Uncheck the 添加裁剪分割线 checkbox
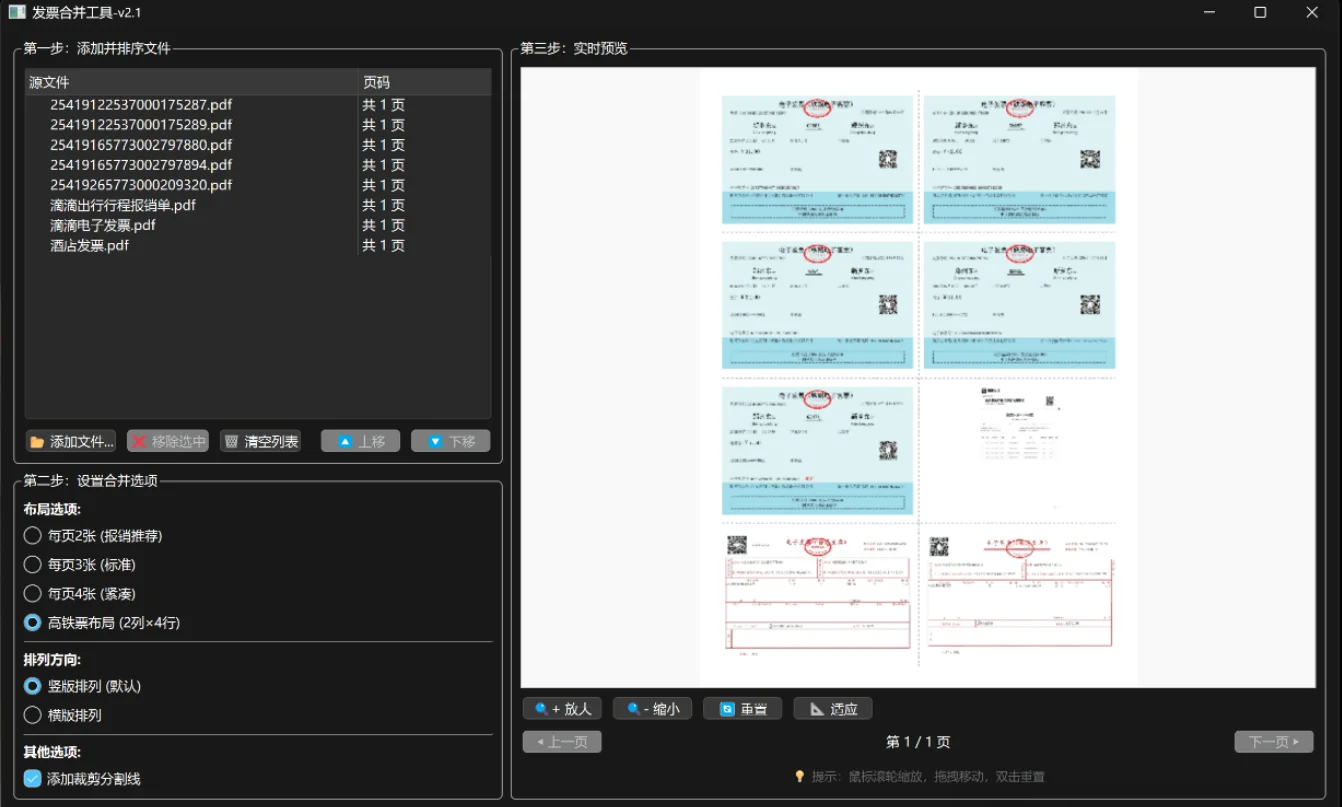This screenshot has width=1342, height=807. point(33,779)
